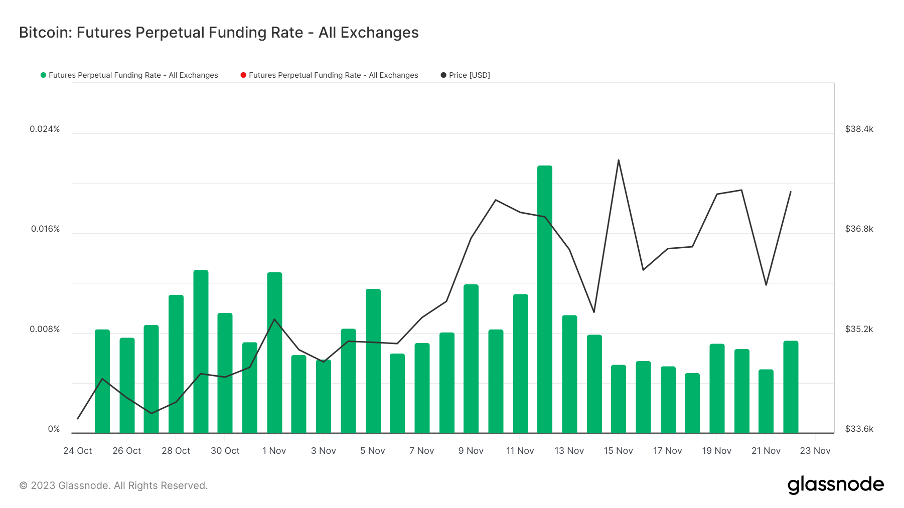This screenshot has width=904, height=508.
Task: Click the $38.4k right axis label
Action: coord(859,130)
